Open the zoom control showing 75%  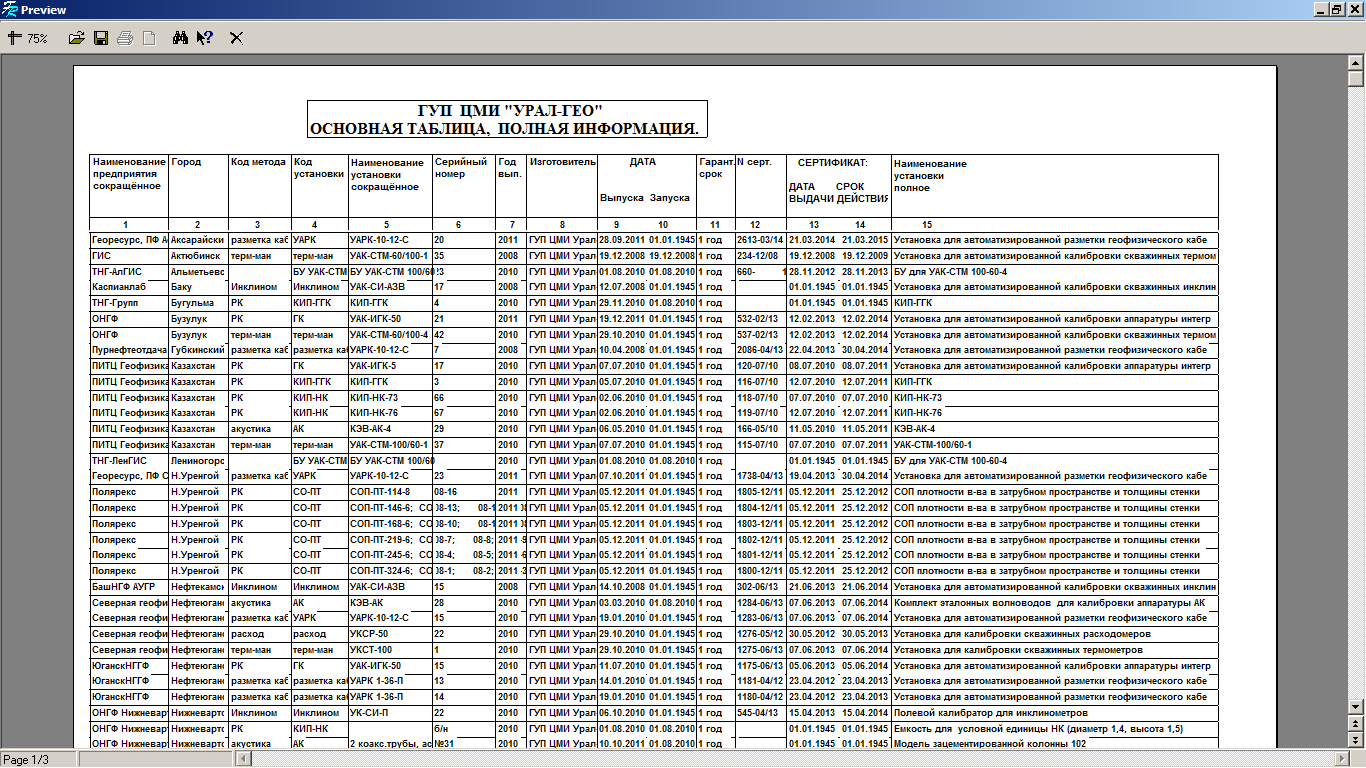click(x=27, y=38)
